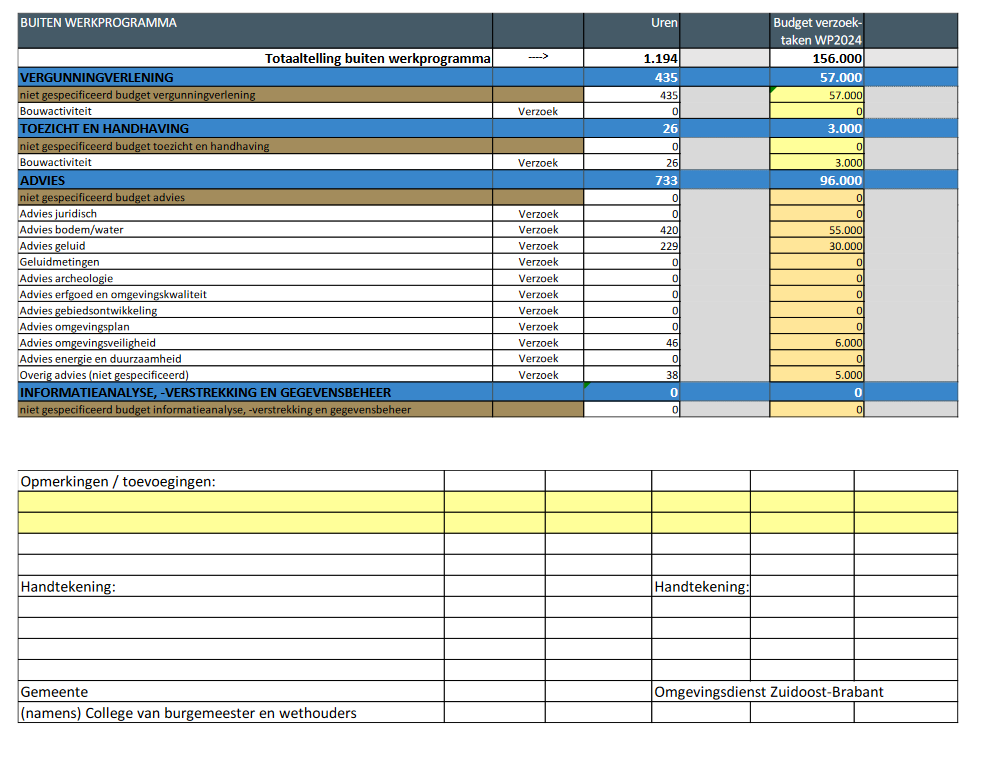Select the "Advies omgevingsveiligheid" row label

pos(88,343)
